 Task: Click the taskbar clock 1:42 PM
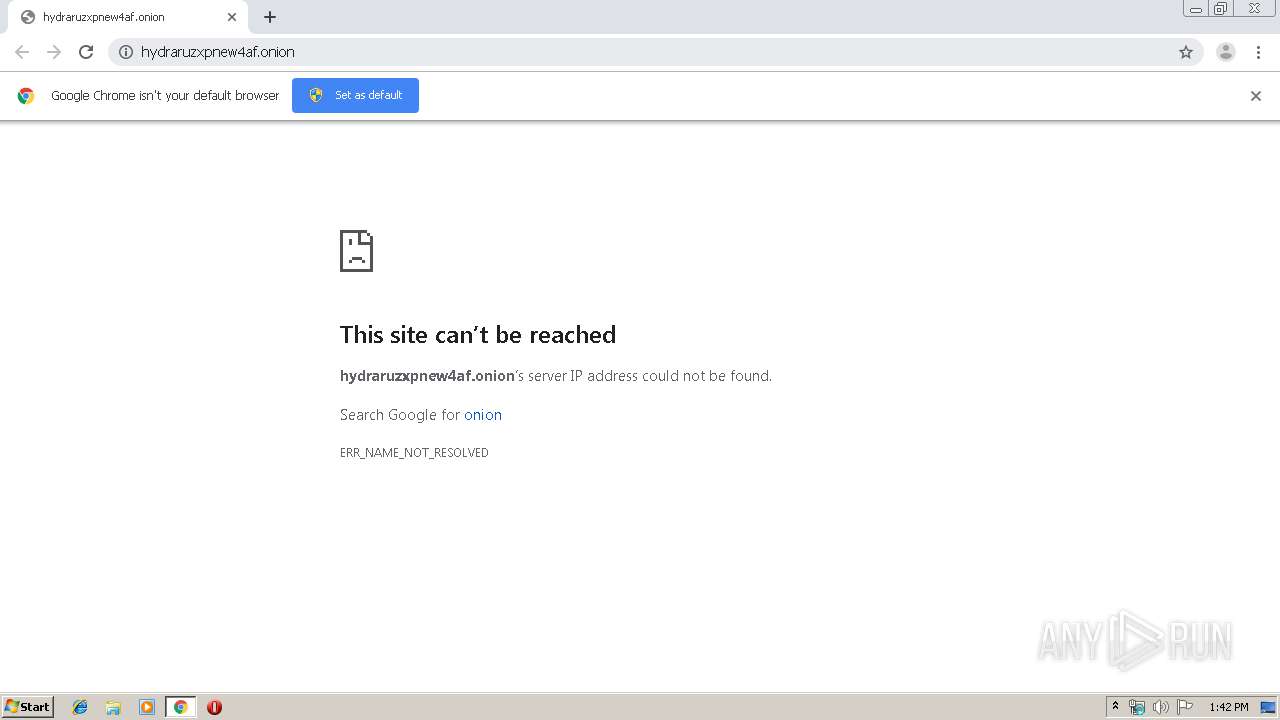pos(1228,707)
